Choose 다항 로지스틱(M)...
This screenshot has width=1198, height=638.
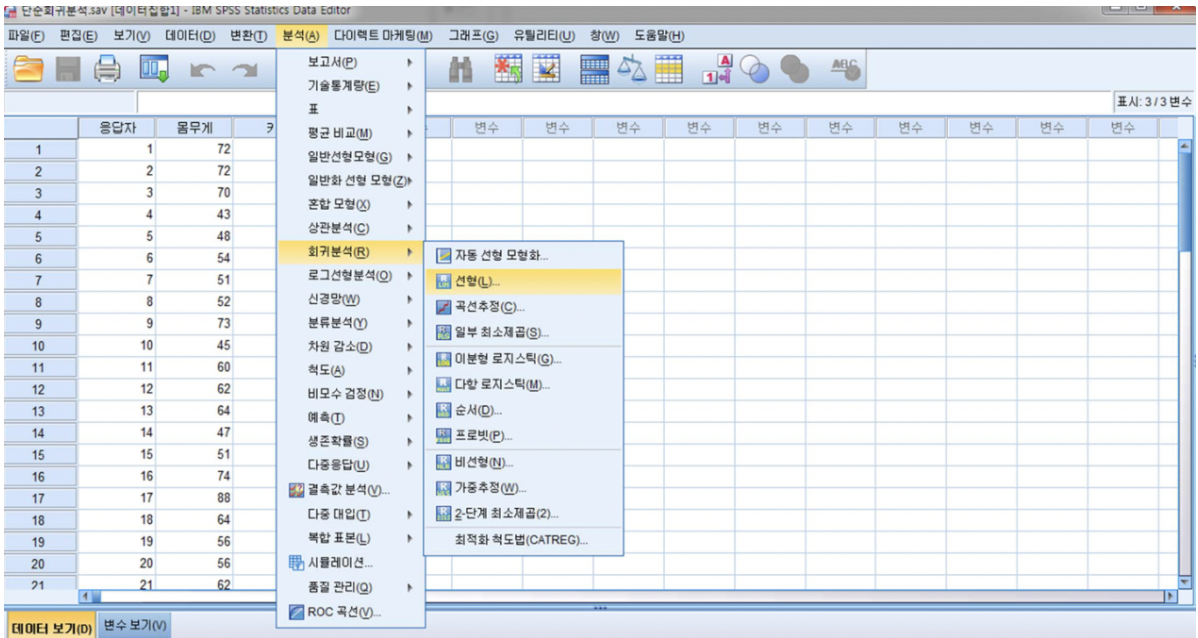tap(524, 384)
